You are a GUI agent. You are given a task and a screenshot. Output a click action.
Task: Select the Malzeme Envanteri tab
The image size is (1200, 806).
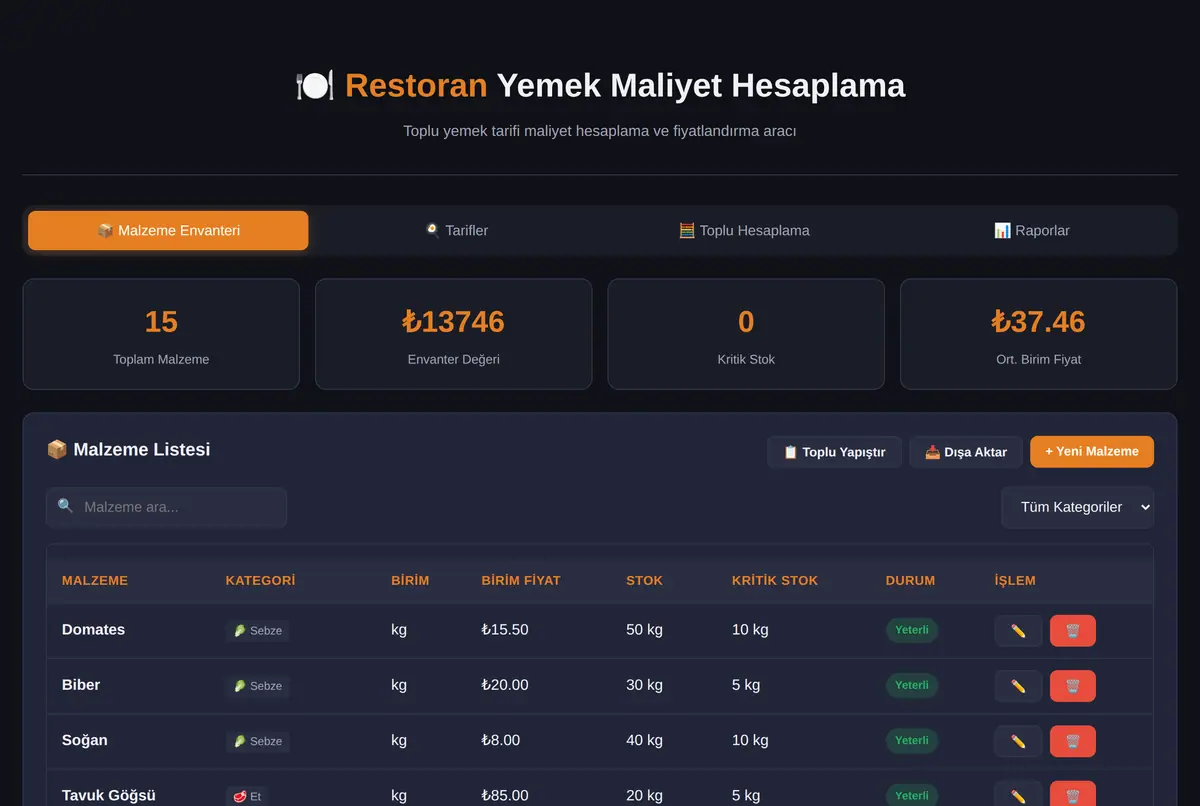click(x=168, y=230)
